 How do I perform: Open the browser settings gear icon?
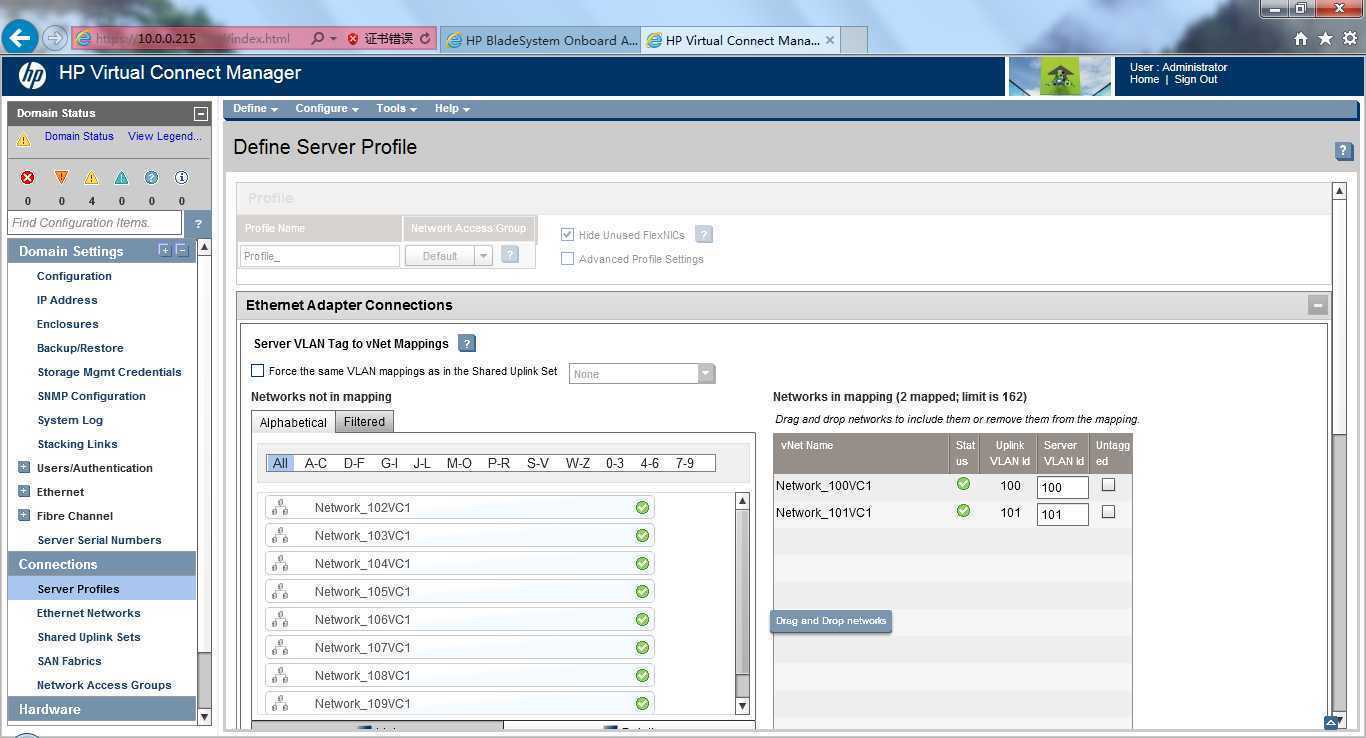[1350, 38]
